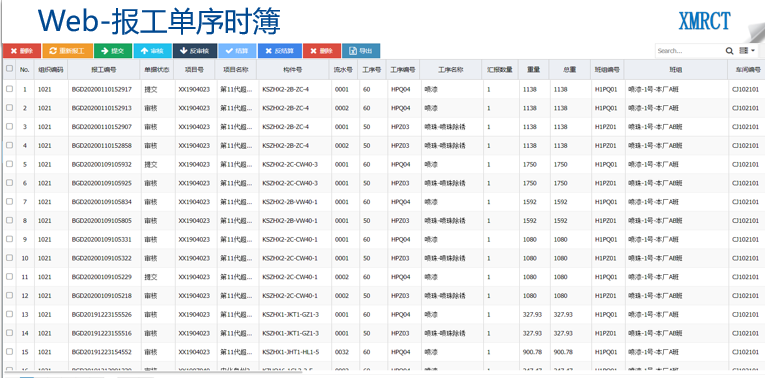Check the checkbox for row No. 5
765x378 pixels.
[x=9, y=164]
